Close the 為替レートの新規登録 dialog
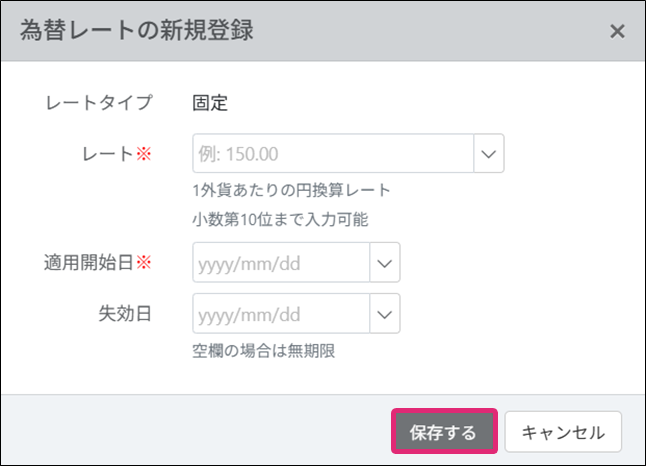The image size is (646, 466). (617, 31)
